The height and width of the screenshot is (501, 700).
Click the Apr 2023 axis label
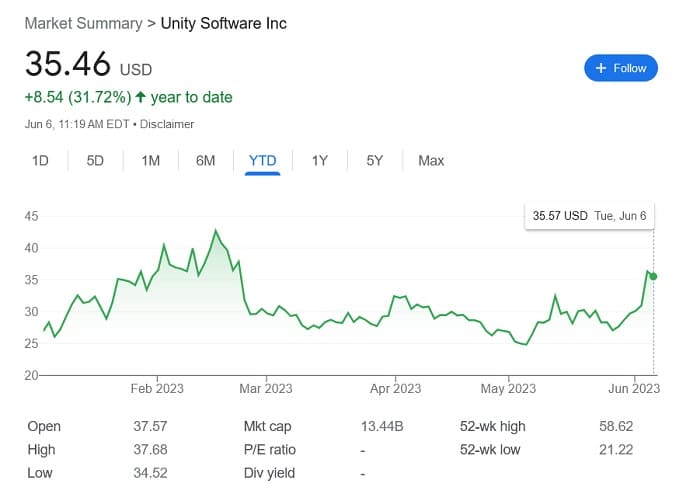click(x=396, y=388)
